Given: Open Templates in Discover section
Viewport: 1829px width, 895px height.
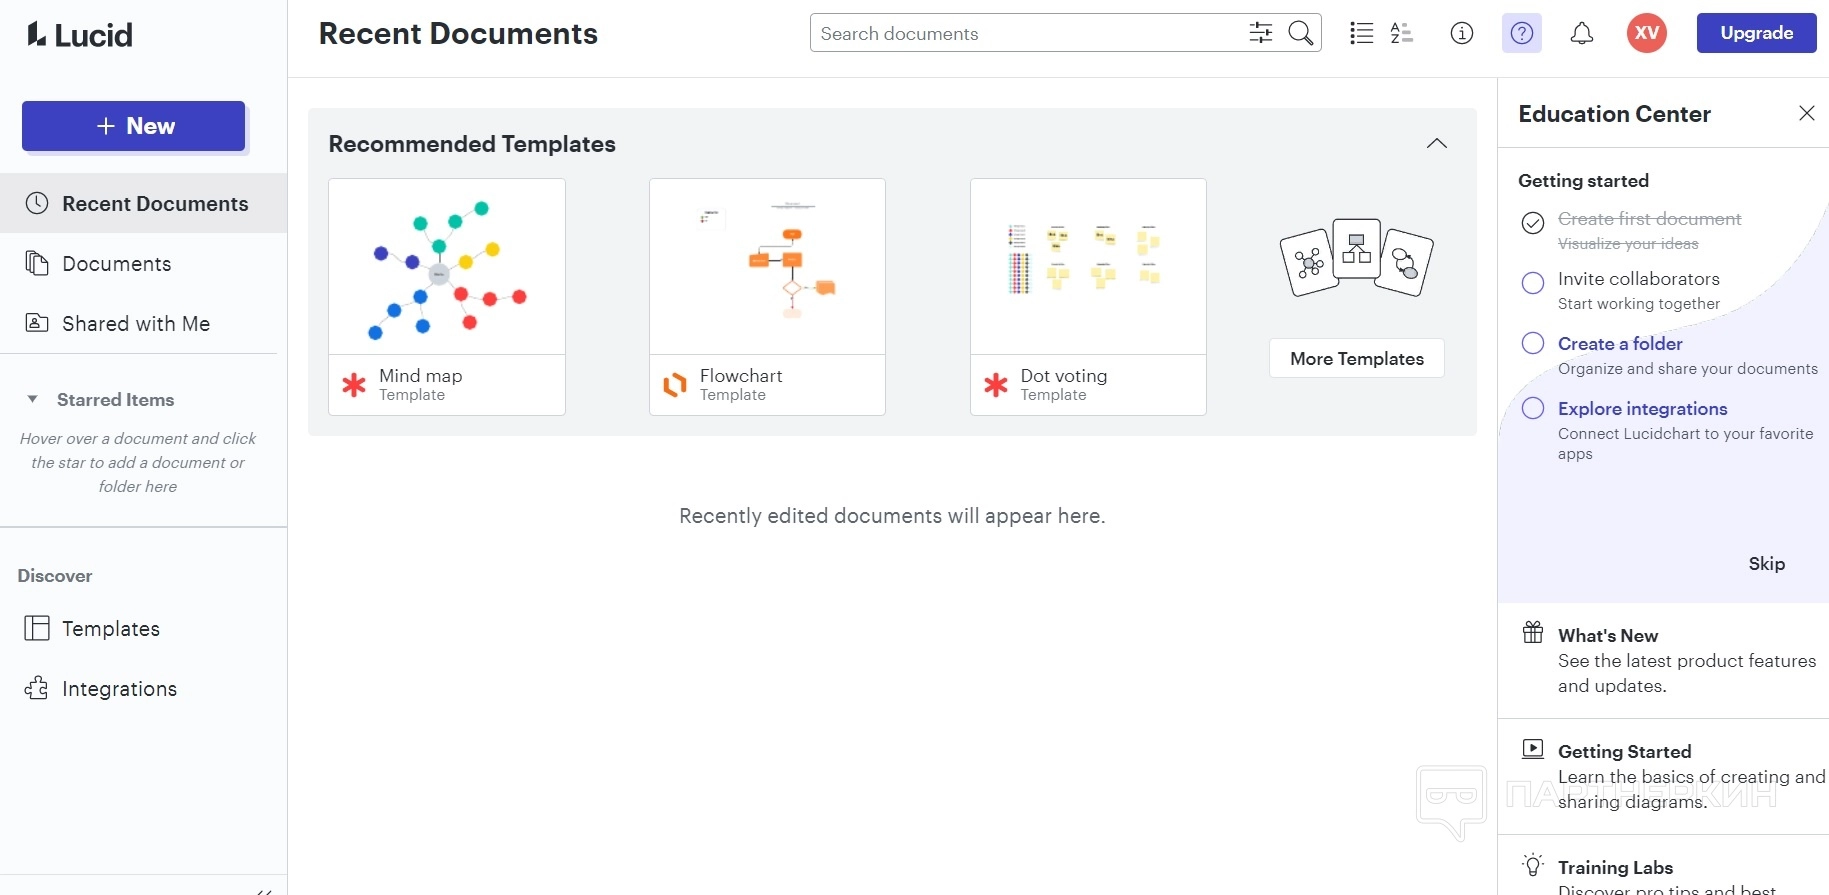Looking at the screenshot, I should [110, 628].
